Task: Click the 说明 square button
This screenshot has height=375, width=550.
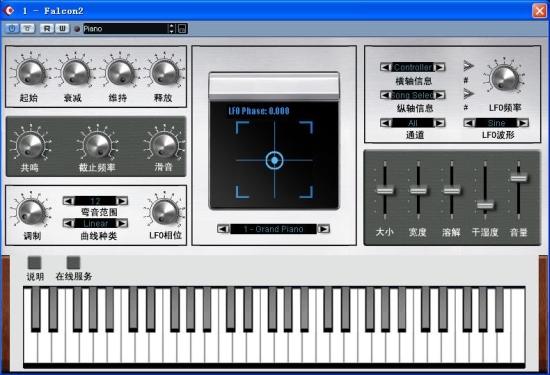Action: click(34, 263)
